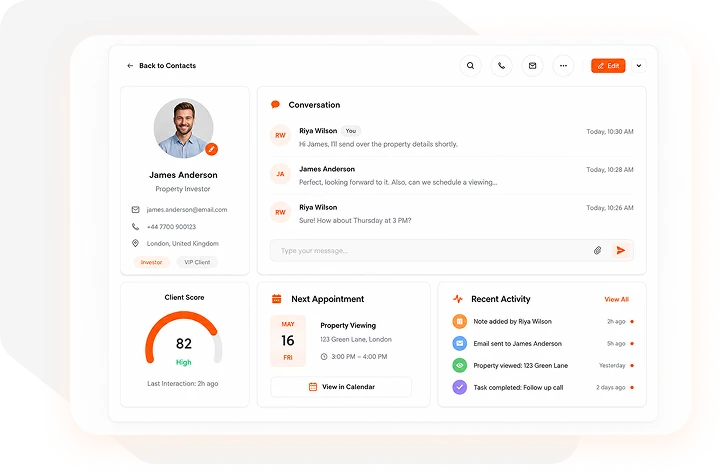Click the location pin beside London, United Kingdom
Viewport: 722px width, 474px height.
pos(135,243)
